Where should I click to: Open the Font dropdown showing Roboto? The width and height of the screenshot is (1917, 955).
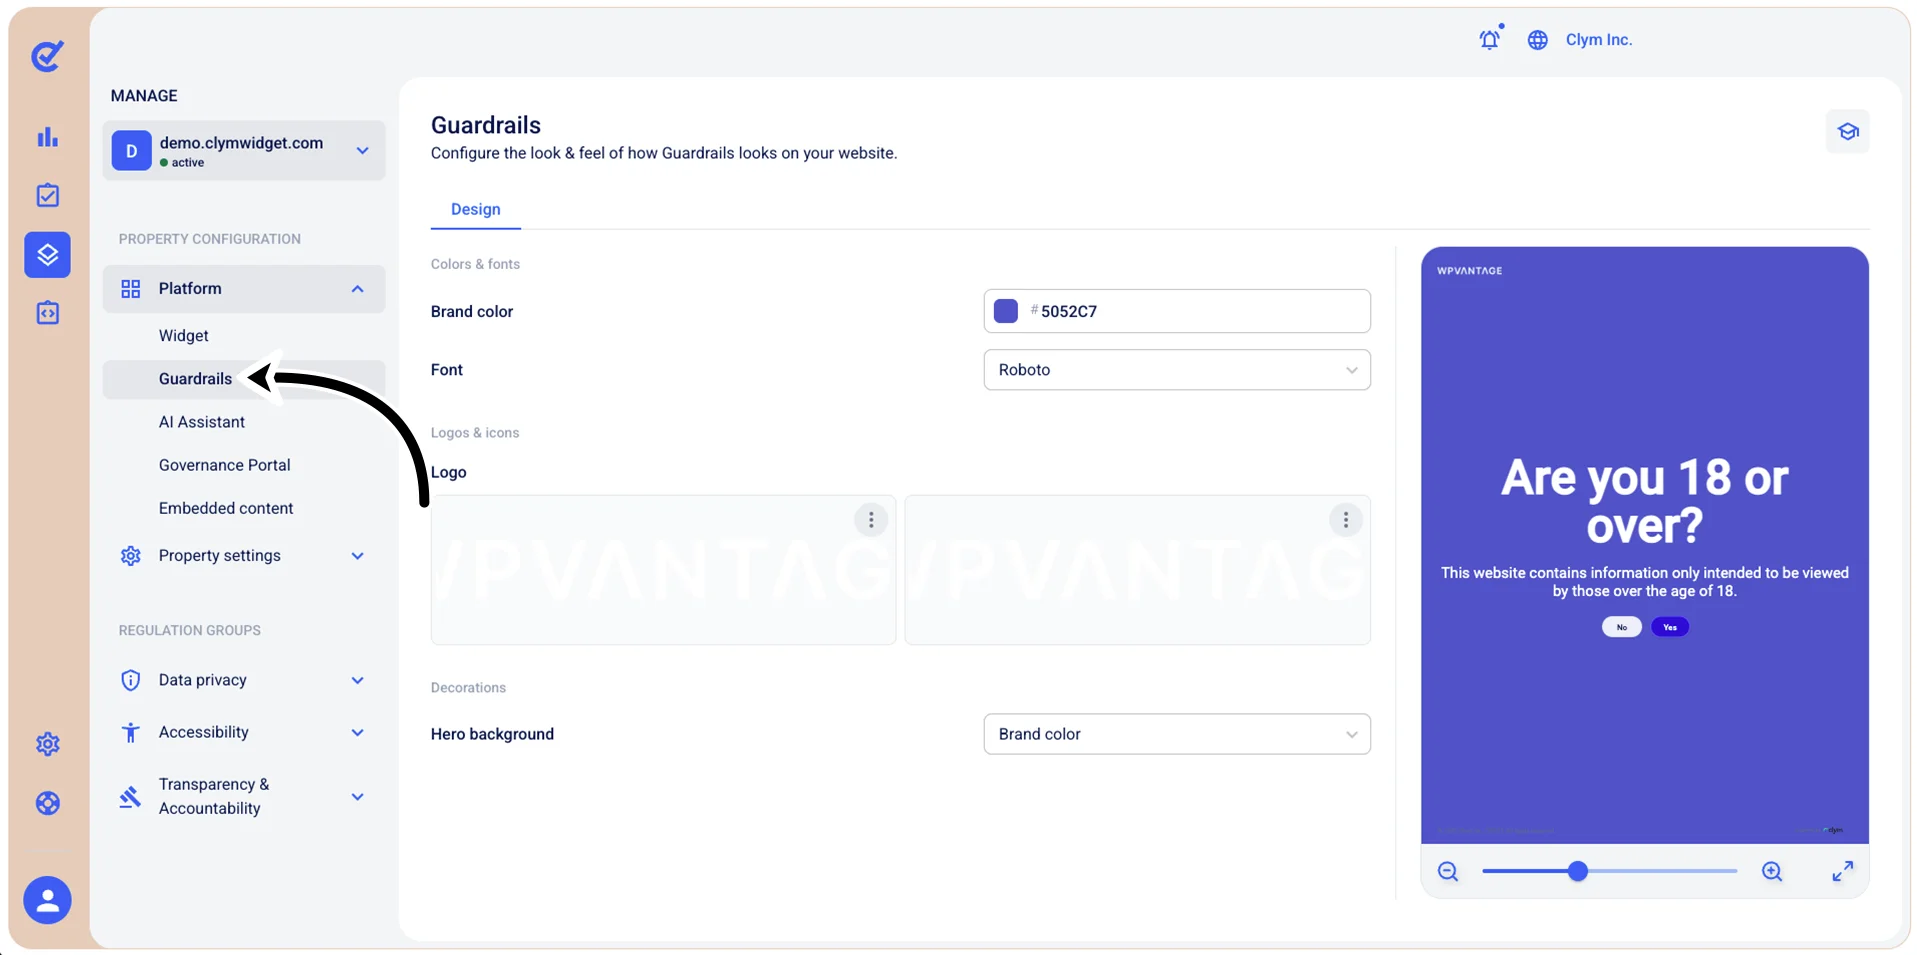click(1177, 370)
